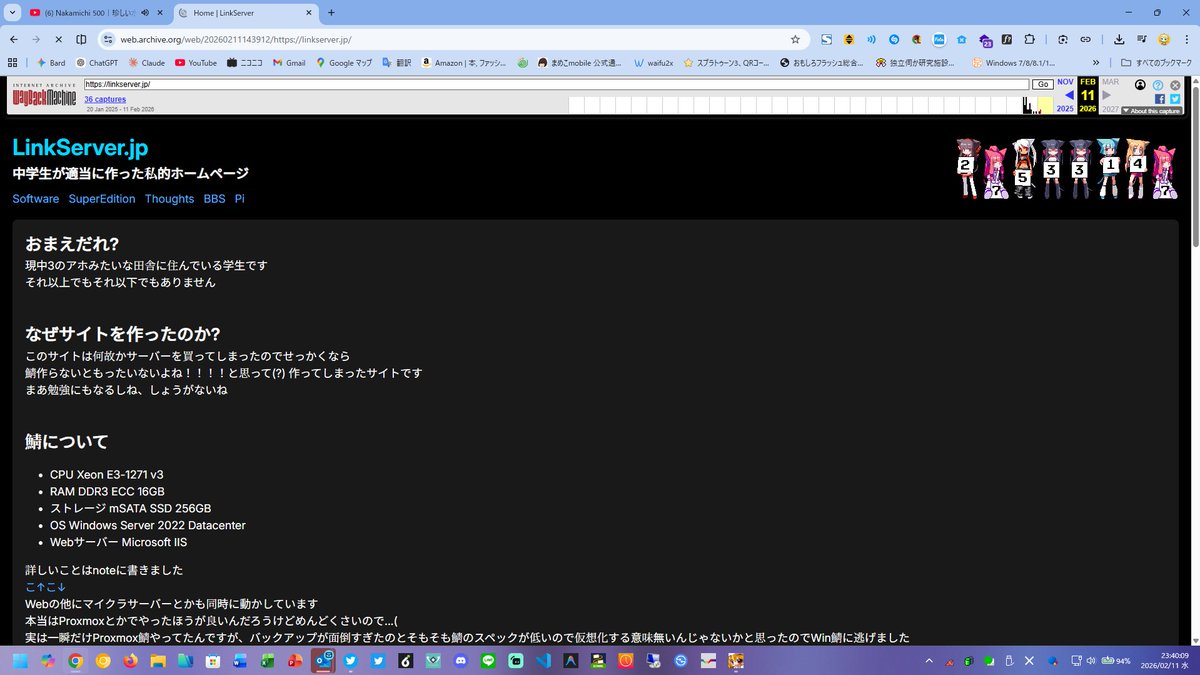Open the three-dot Chrome menu
The image size is (1200, 675).
point(1186,39)
